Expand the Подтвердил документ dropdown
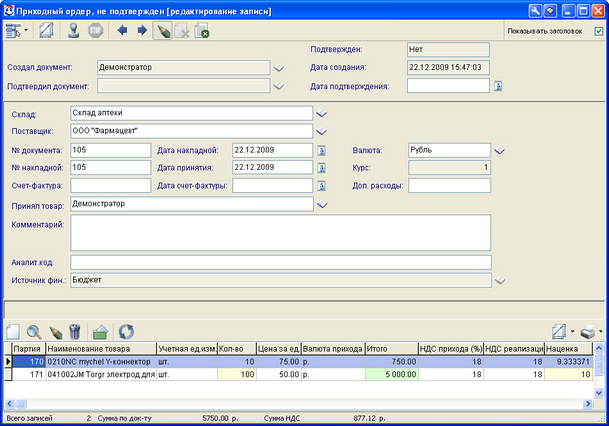 (278, 86)
